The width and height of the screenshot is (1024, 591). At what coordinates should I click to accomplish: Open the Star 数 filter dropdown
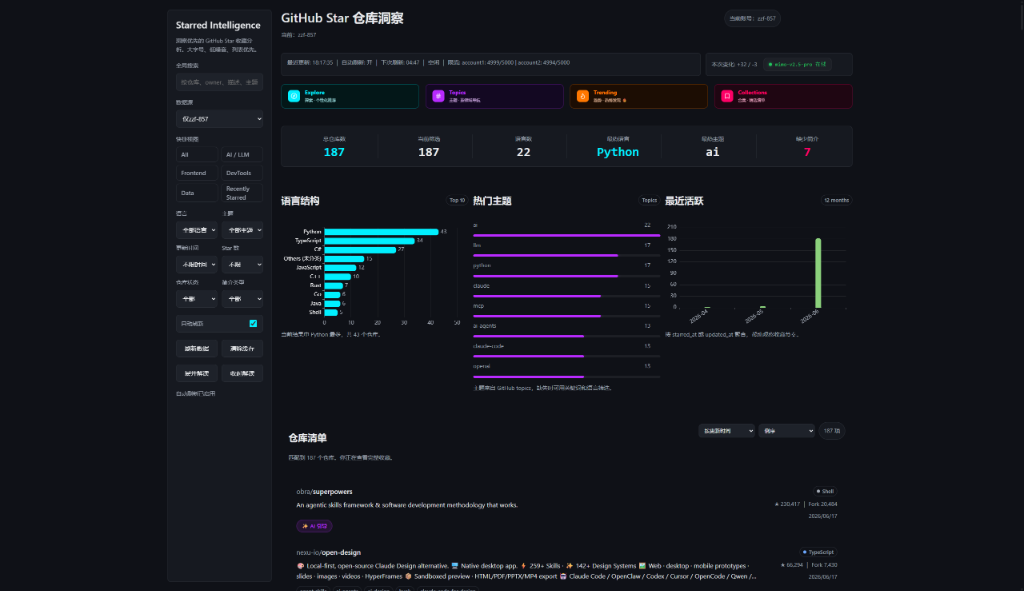pyautogui.click(x=242, y=264)
